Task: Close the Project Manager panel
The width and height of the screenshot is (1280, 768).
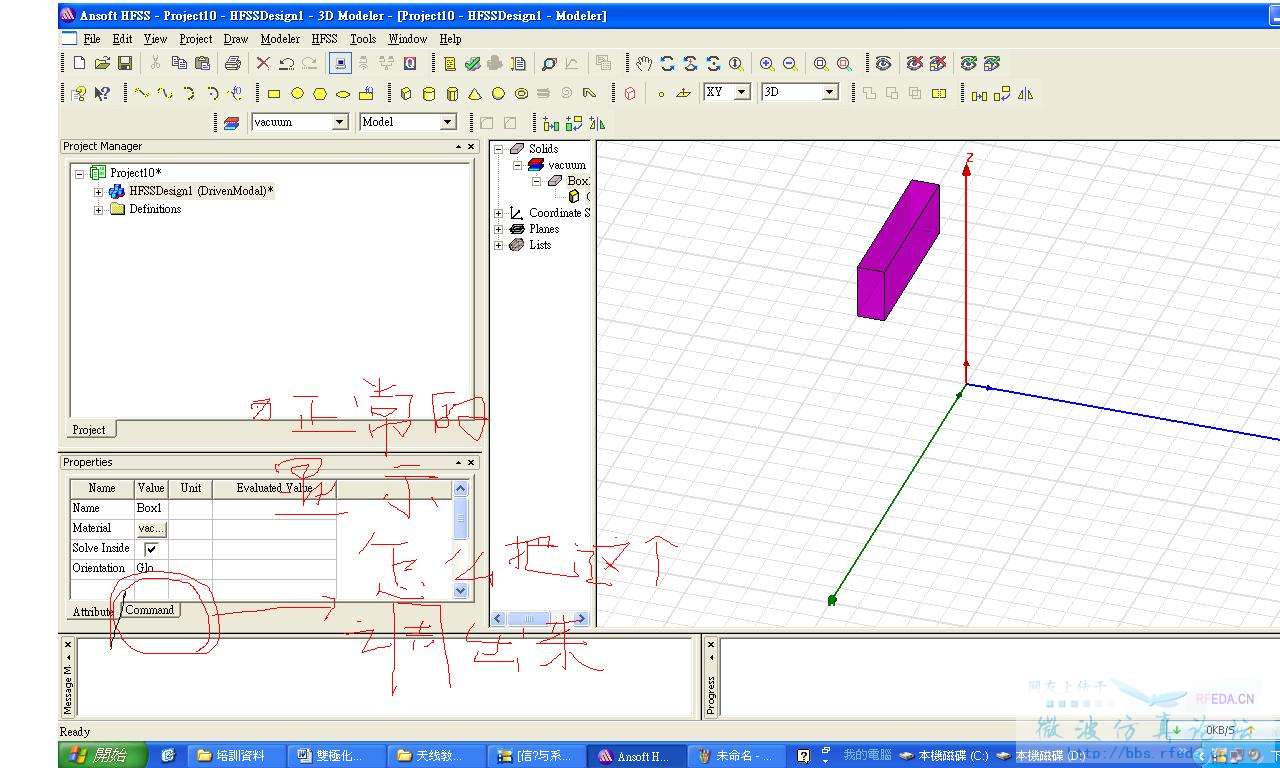Action: click(472, 146)
